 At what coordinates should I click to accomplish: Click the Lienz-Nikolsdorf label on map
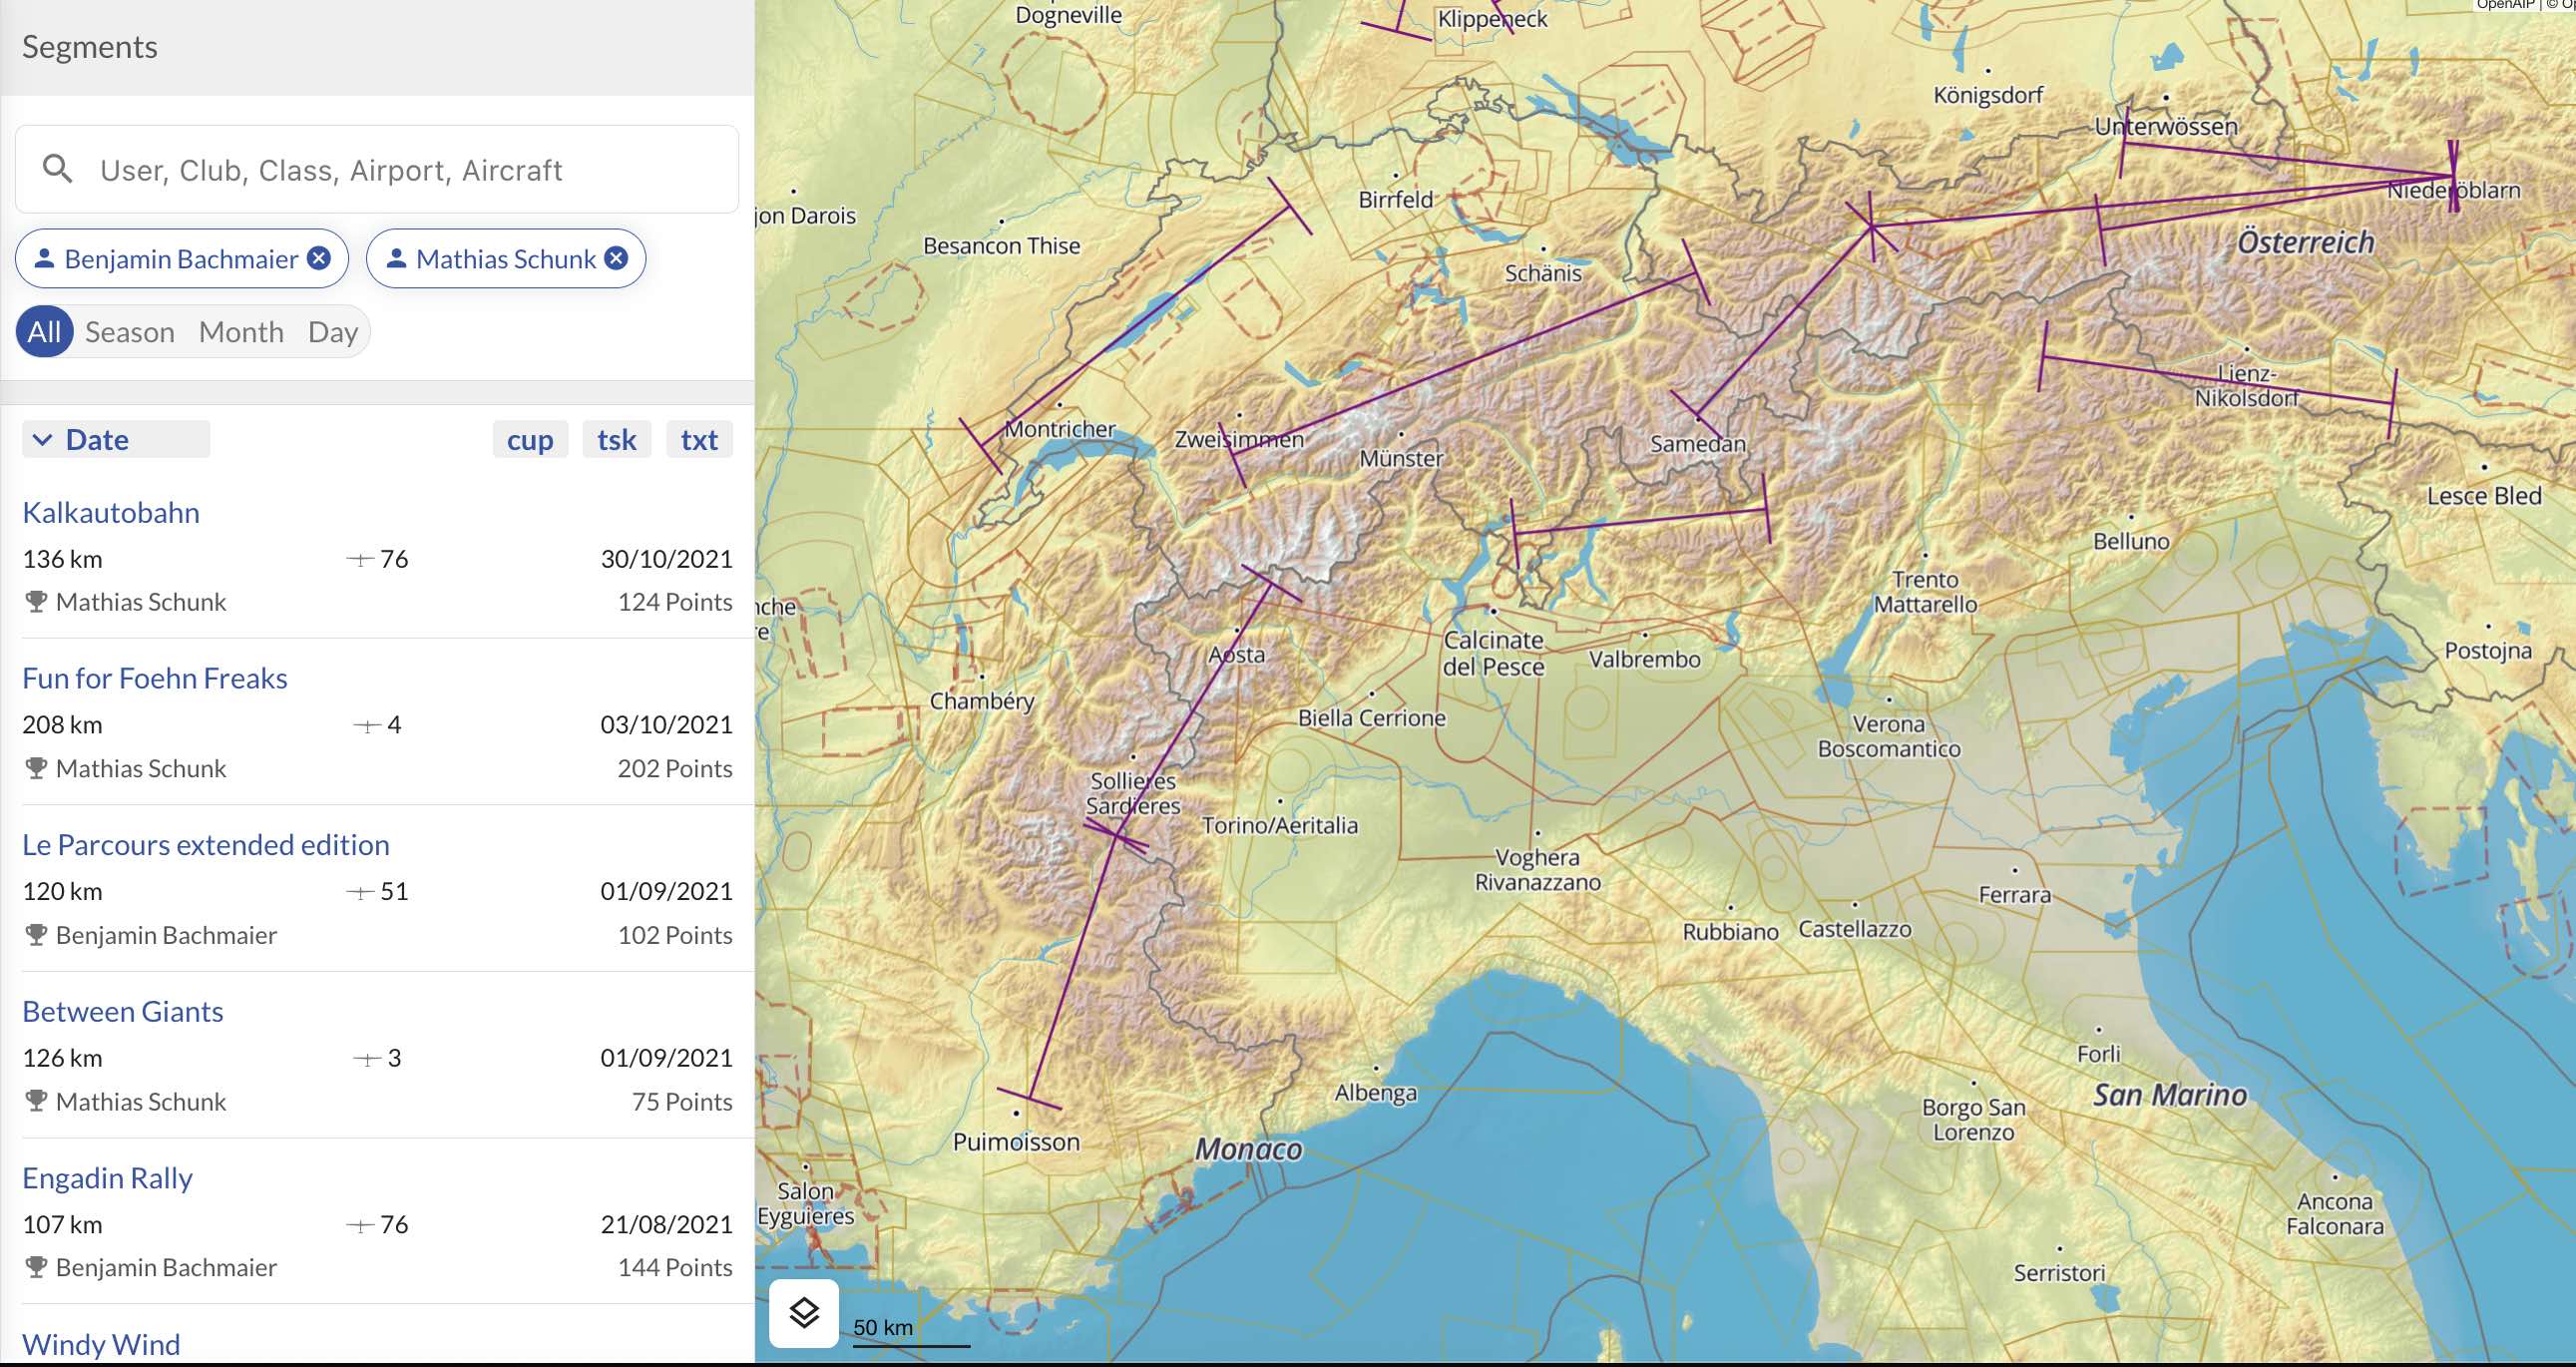click(x=2247, y=386)
